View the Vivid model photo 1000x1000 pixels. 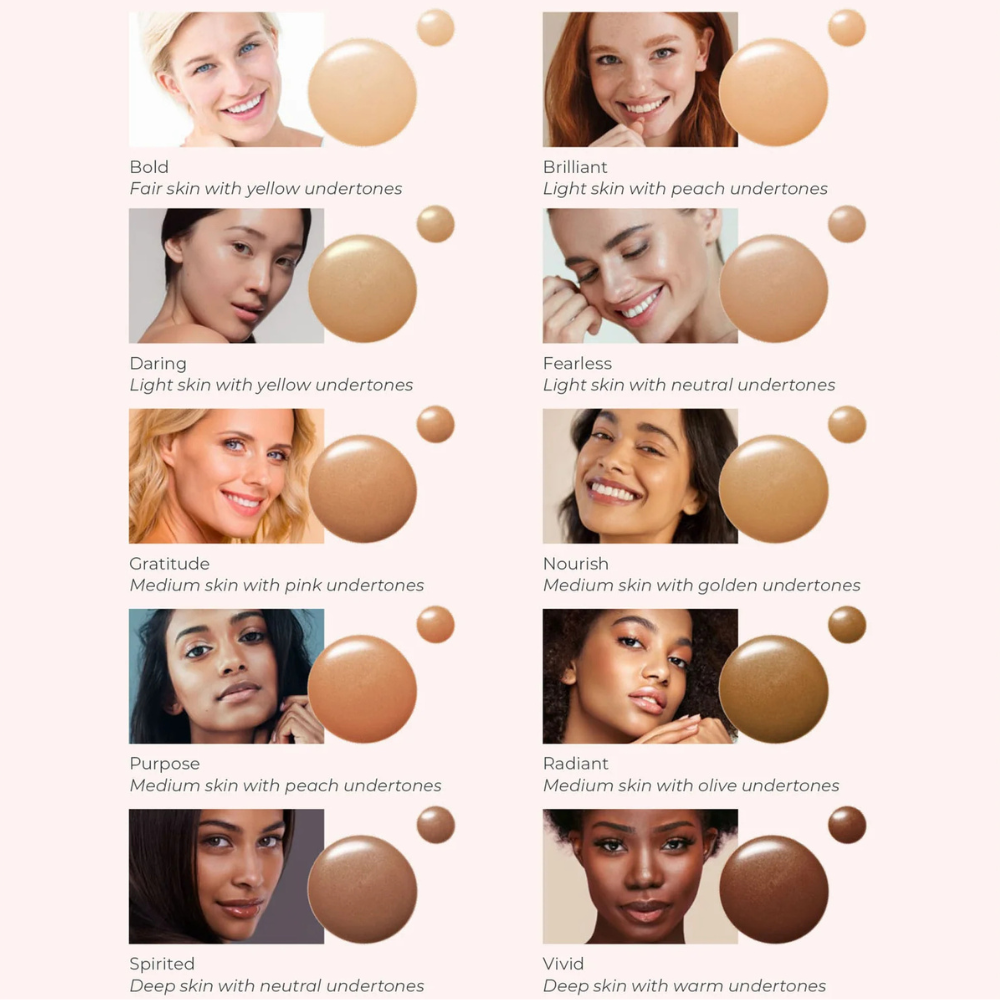[x=640, y=876]
